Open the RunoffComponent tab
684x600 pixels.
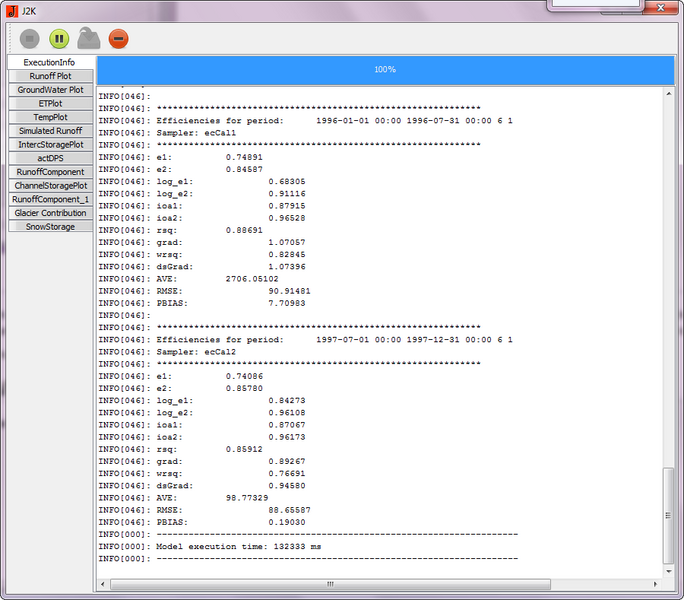50,172
